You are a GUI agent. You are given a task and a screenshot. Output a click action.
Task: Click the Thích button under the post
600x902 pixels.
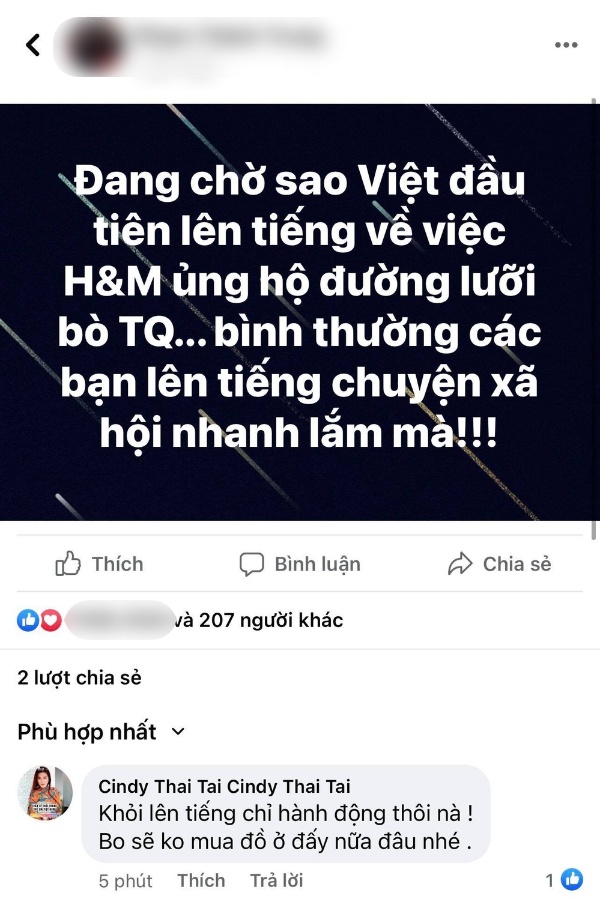click(99, 564)
